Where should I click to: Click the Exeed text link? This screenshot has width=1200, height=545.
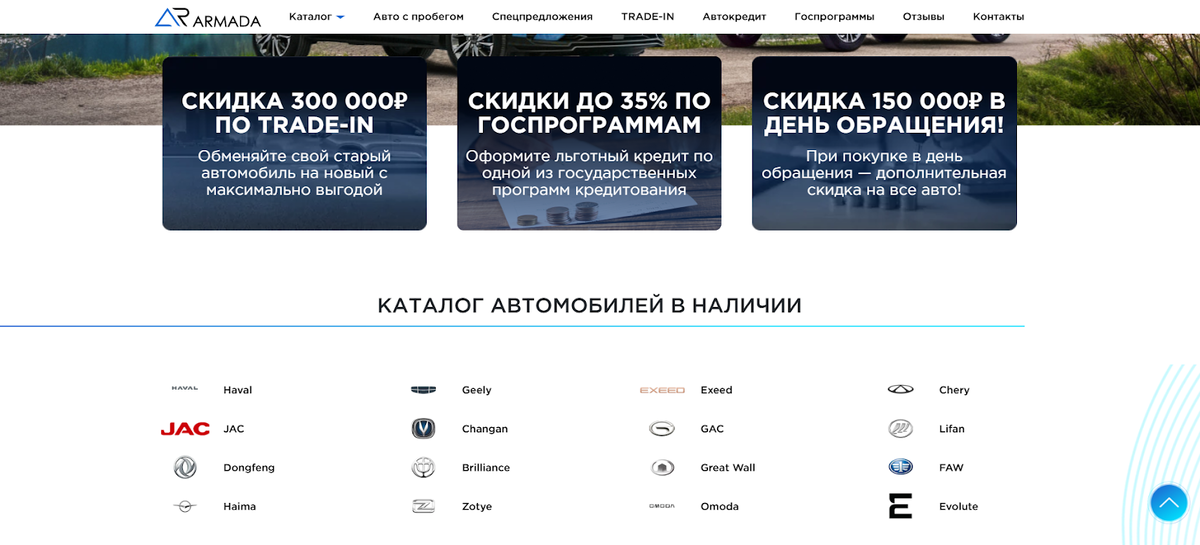tap(716, 390)
